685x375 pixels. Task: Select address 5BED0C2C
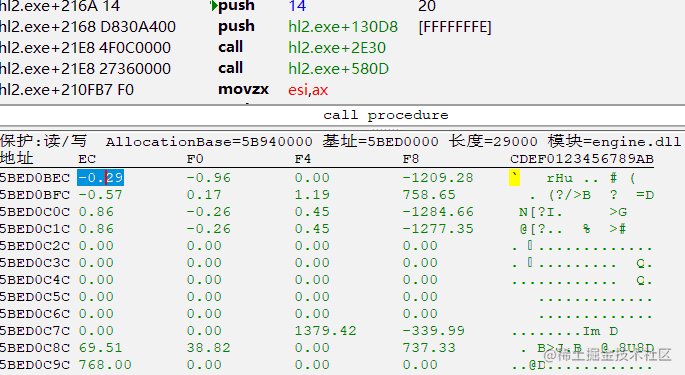click(x=35, y=246)
